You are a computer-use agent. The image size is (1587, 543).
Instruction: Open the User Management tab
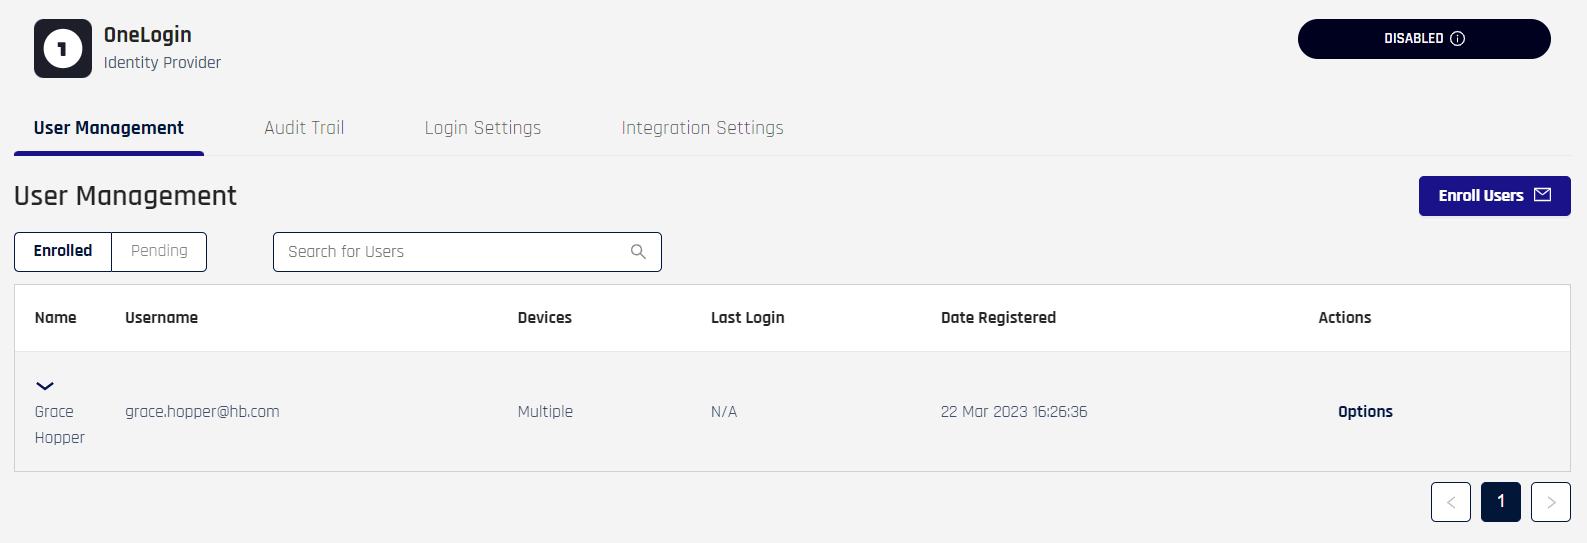point(109,128)
